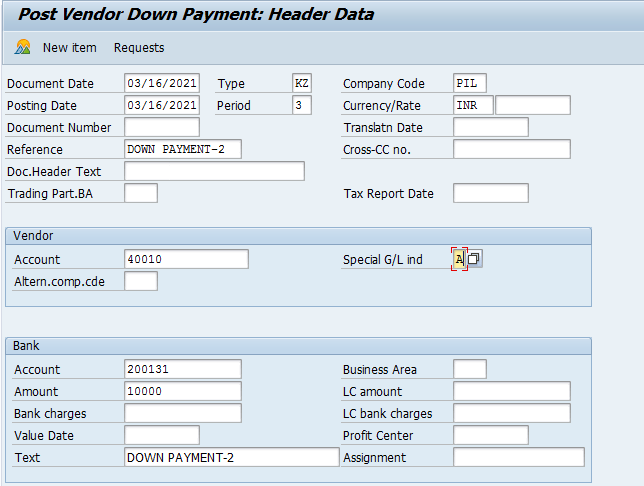Click the Tax Report Date field

pyautogui.click(x=491, y=193)
